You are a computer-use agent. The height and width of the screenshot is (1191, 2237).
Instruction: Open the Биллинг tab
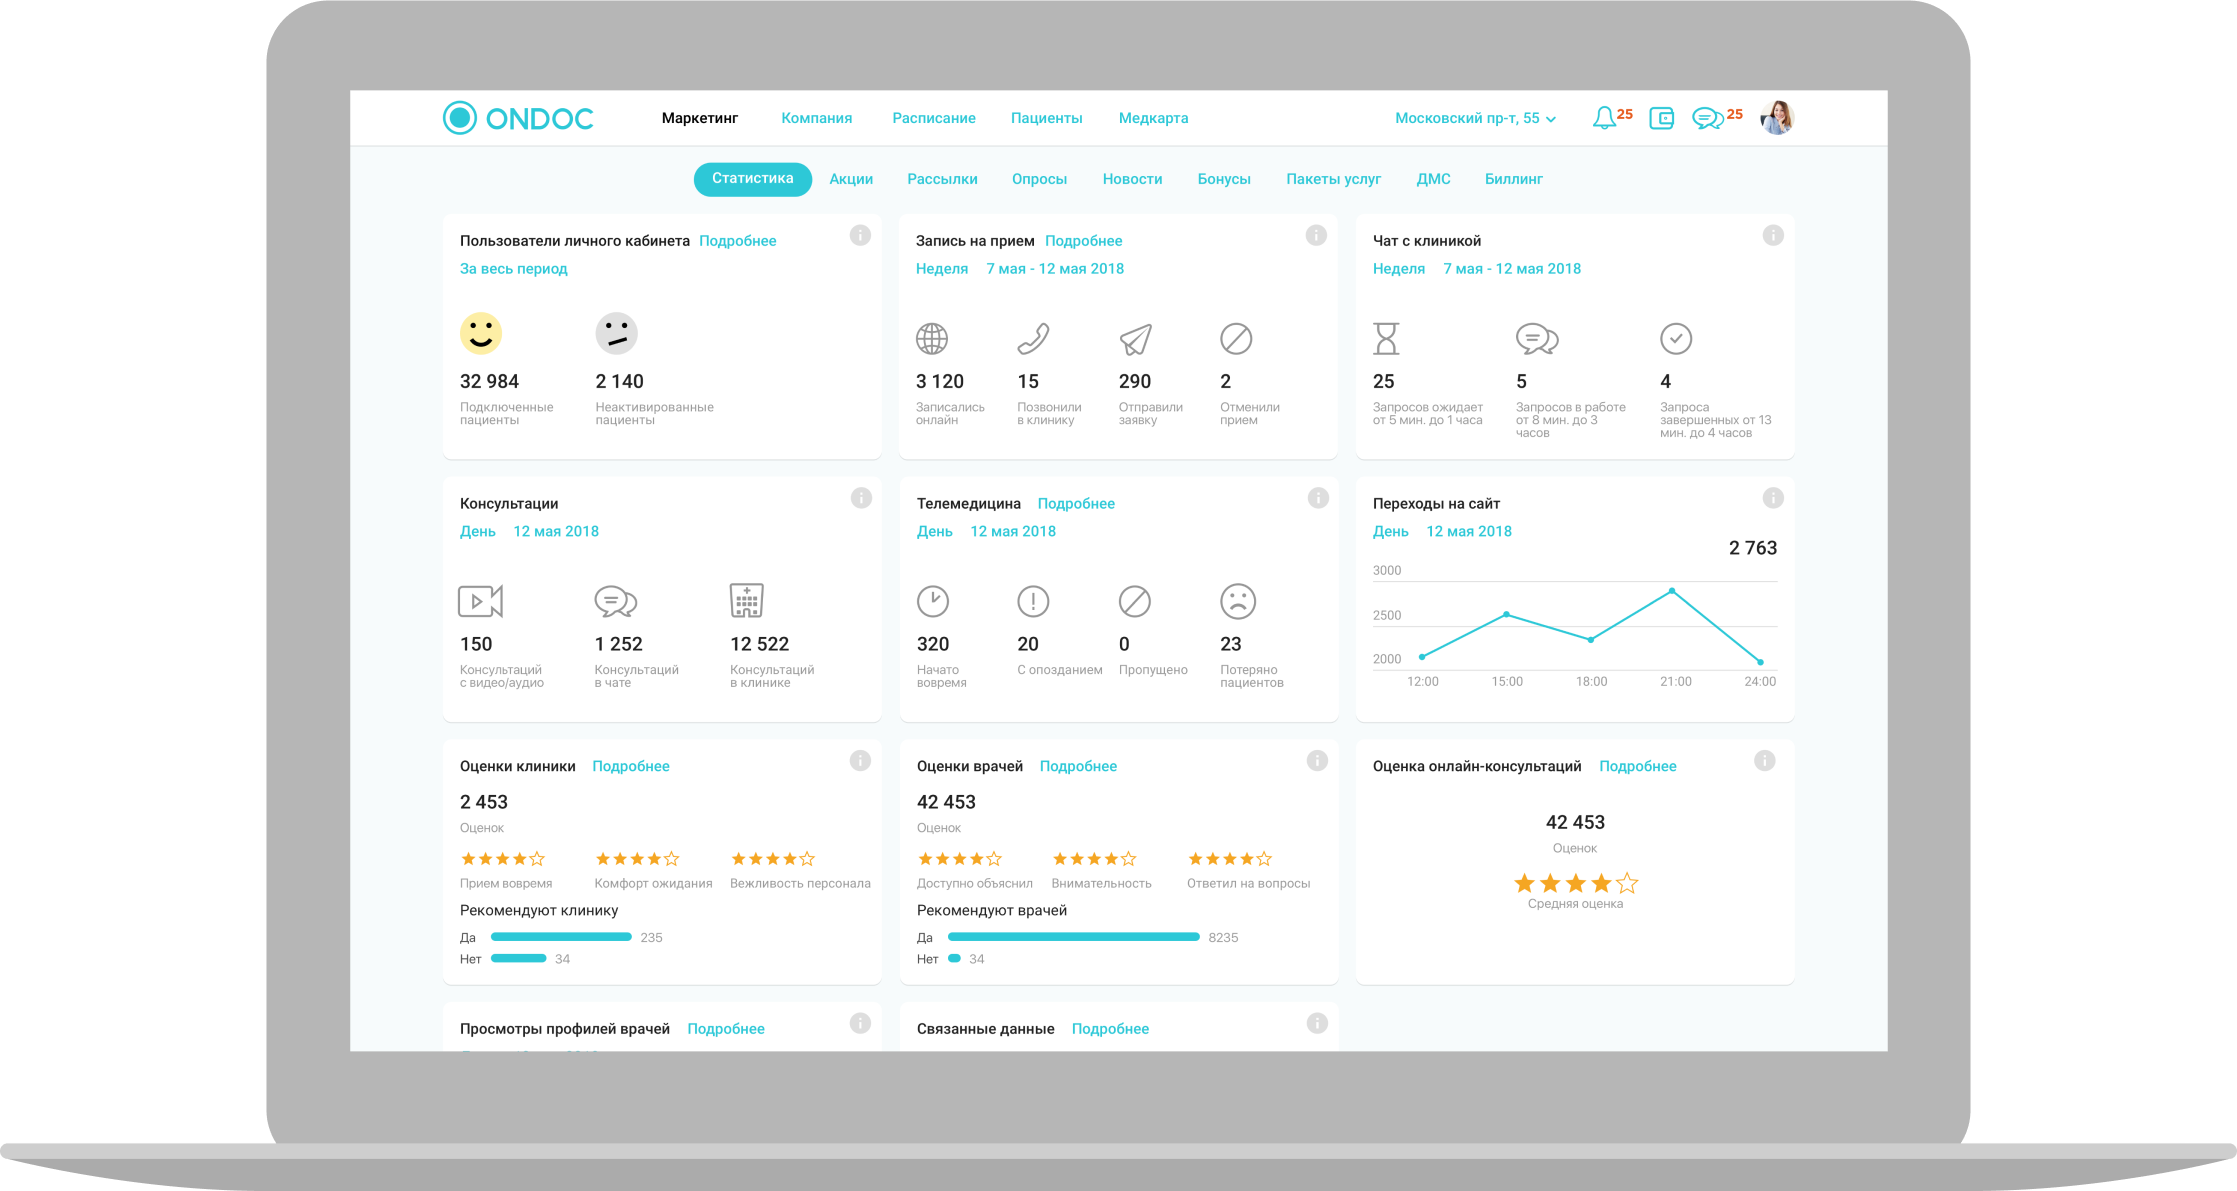pyautogui.click(x=1513, y=179)
